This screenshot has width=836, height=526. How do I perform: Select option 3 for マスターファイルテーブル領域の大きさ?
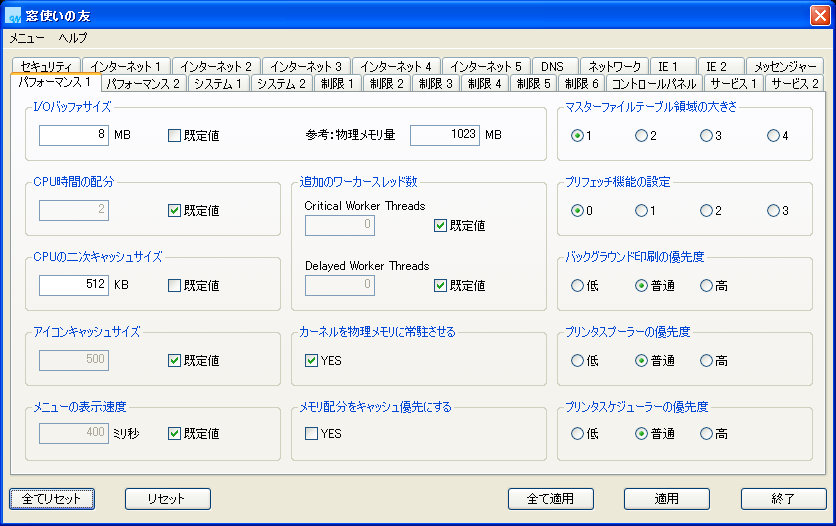coord(707,136)
